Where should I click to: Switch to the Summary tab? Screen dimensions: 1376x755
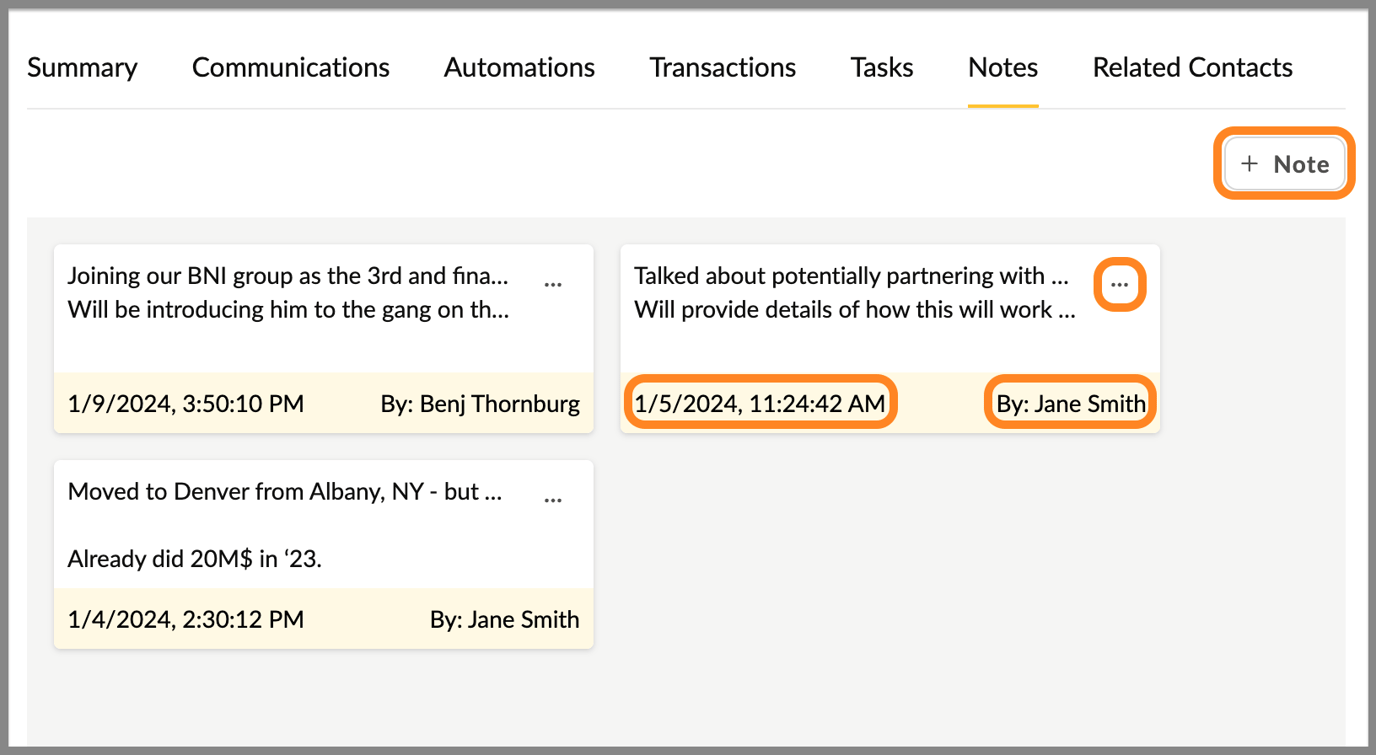tap(82, 67)
